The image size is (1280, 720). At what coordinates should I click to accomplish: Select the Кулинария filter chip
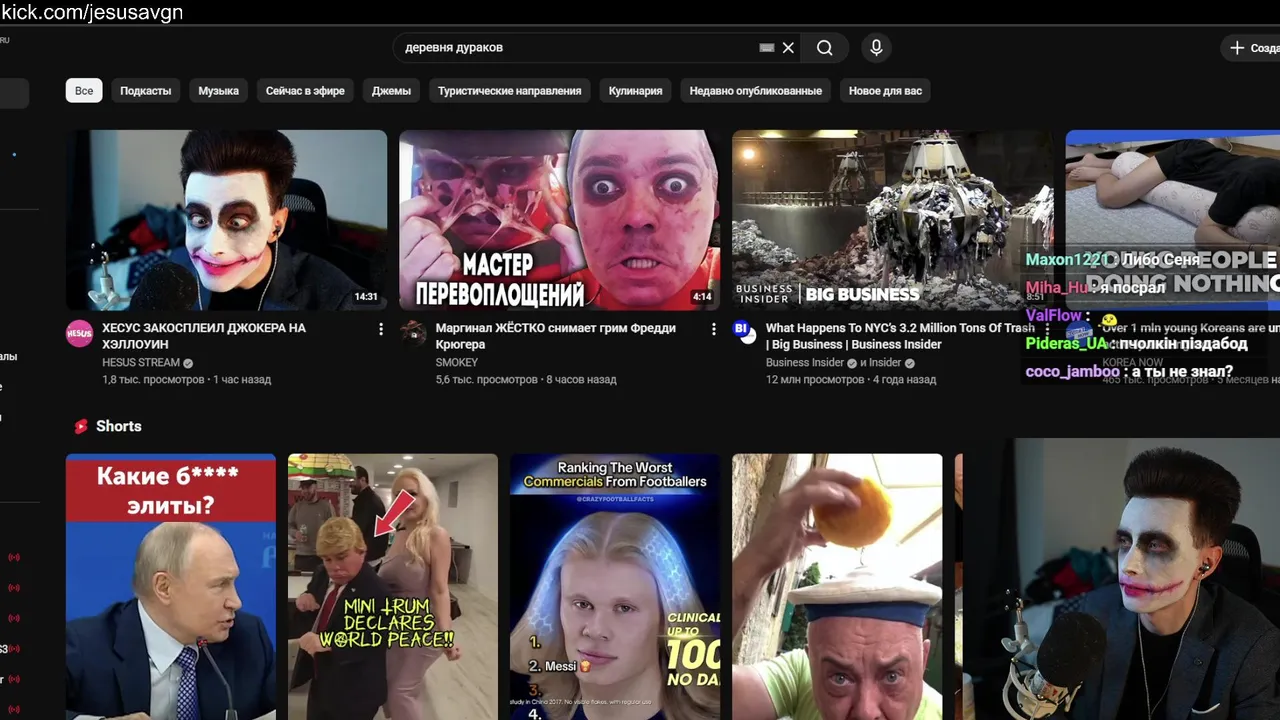pyautogui.click(x=636, y=91)
